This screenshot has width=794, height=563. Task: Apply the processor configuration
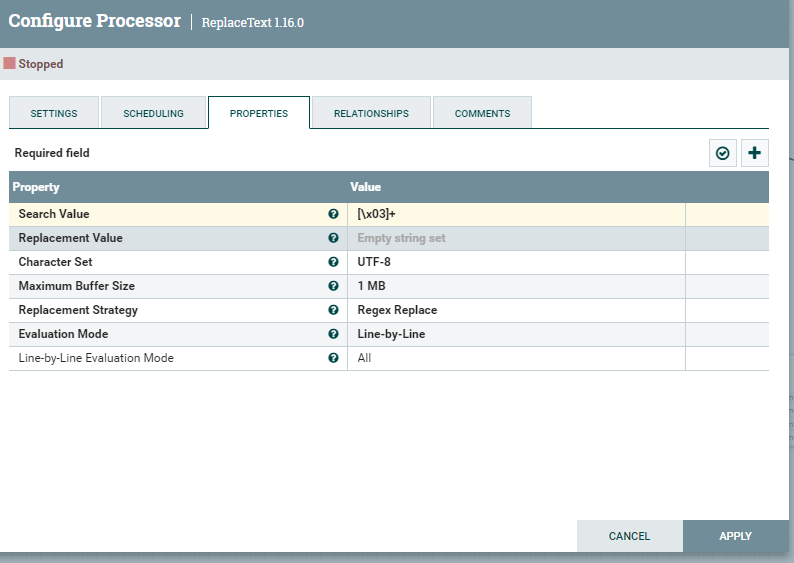click(736, 536)
